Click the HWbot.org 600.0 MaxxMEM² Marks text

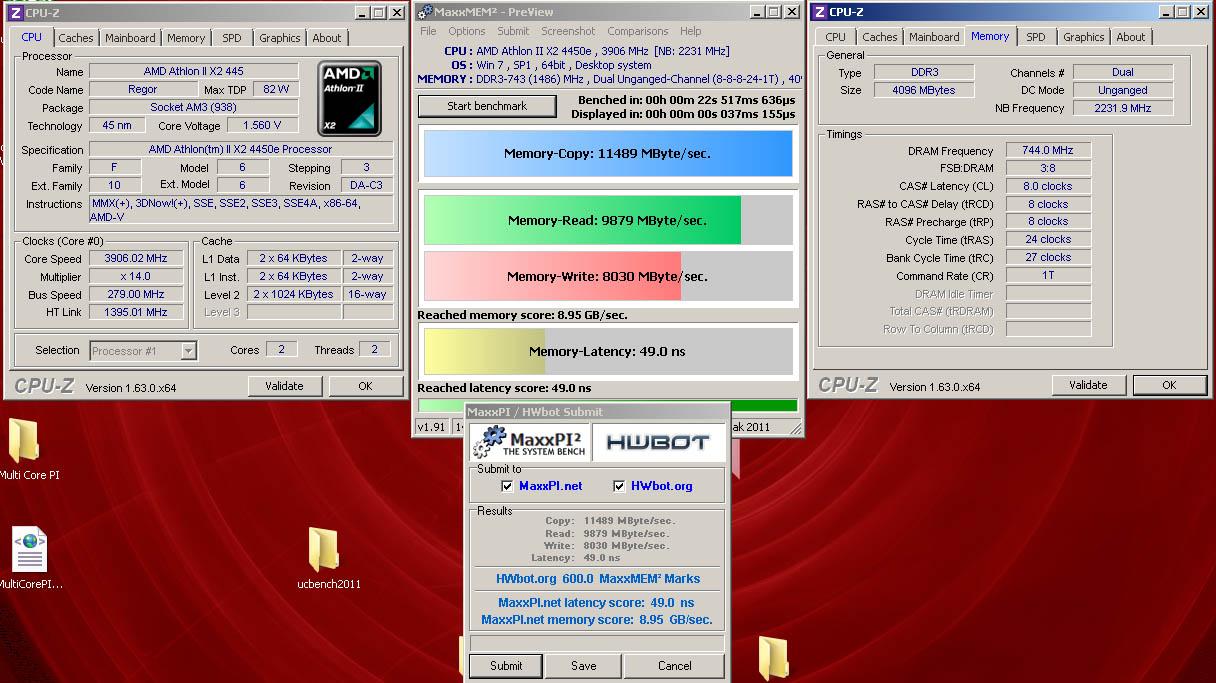coord(598,579)
